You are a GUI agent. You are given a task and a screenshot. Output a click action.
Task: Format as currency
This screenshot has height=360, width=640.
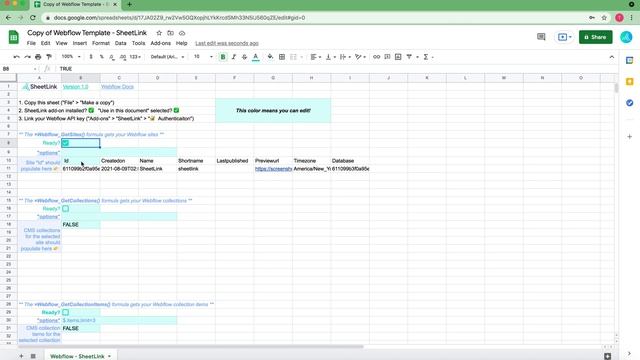tap(91, 57)
